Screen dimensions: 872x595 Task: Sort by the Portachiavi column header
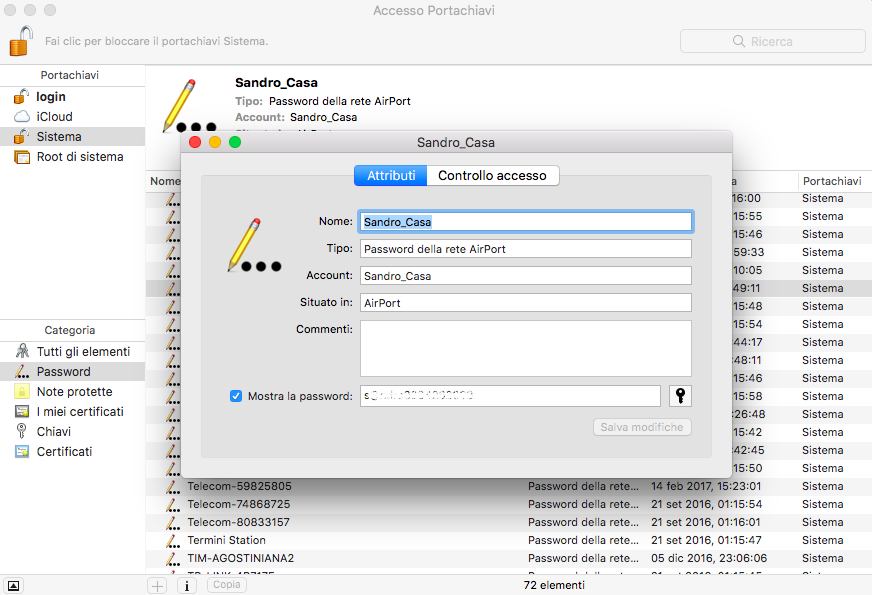[832, 181]
